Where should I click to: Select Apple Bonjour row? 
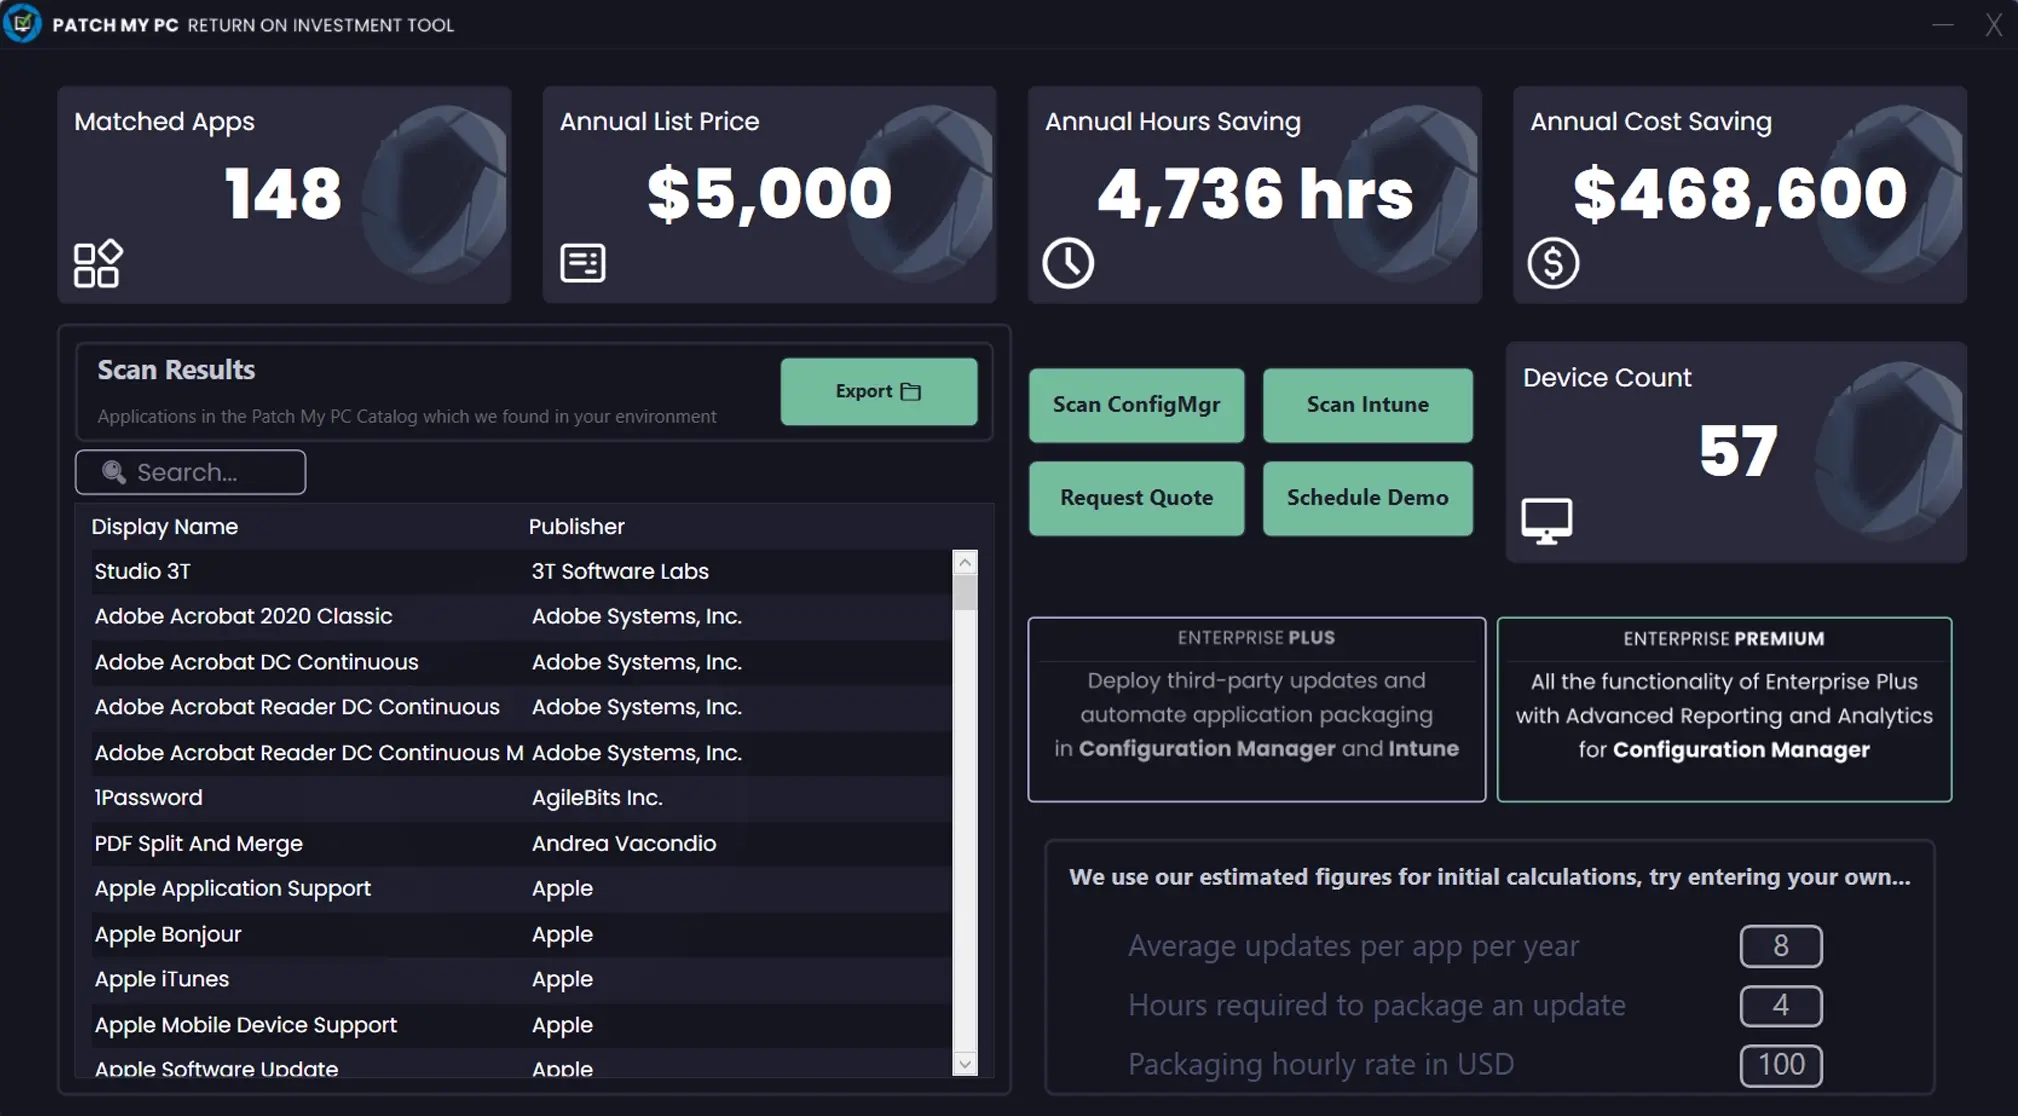pos(521,935)
